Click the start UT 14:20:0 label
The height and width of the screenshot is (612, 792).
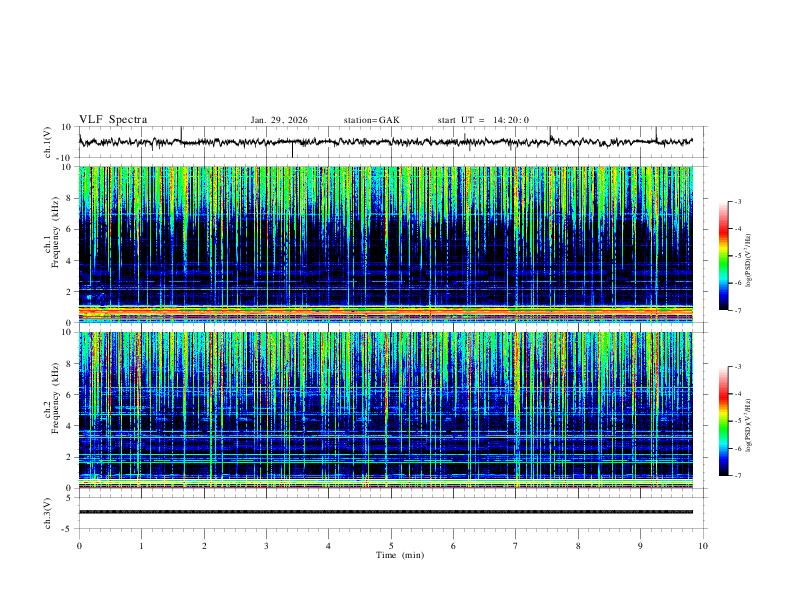pos(483,120)
